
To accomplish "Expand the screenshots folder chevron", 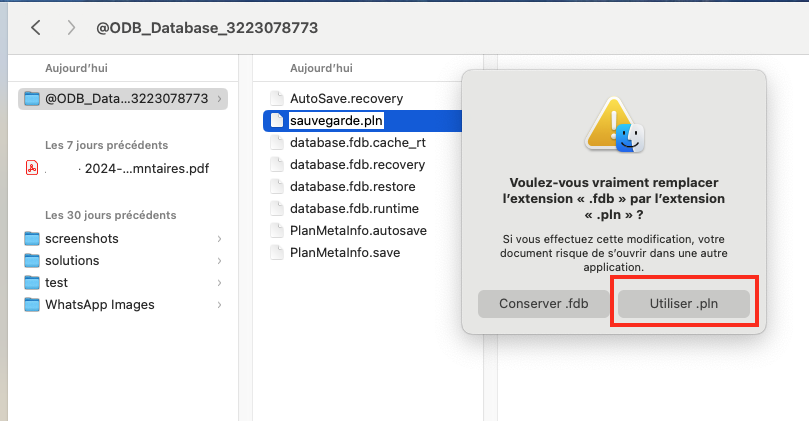I will pyautogui.click(x=219, y=239).
